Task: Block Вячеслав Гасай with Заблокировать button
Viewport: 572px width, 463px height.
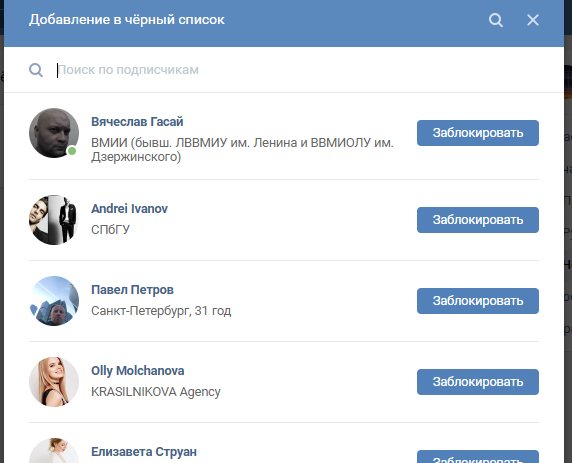Action: (478, 133)
